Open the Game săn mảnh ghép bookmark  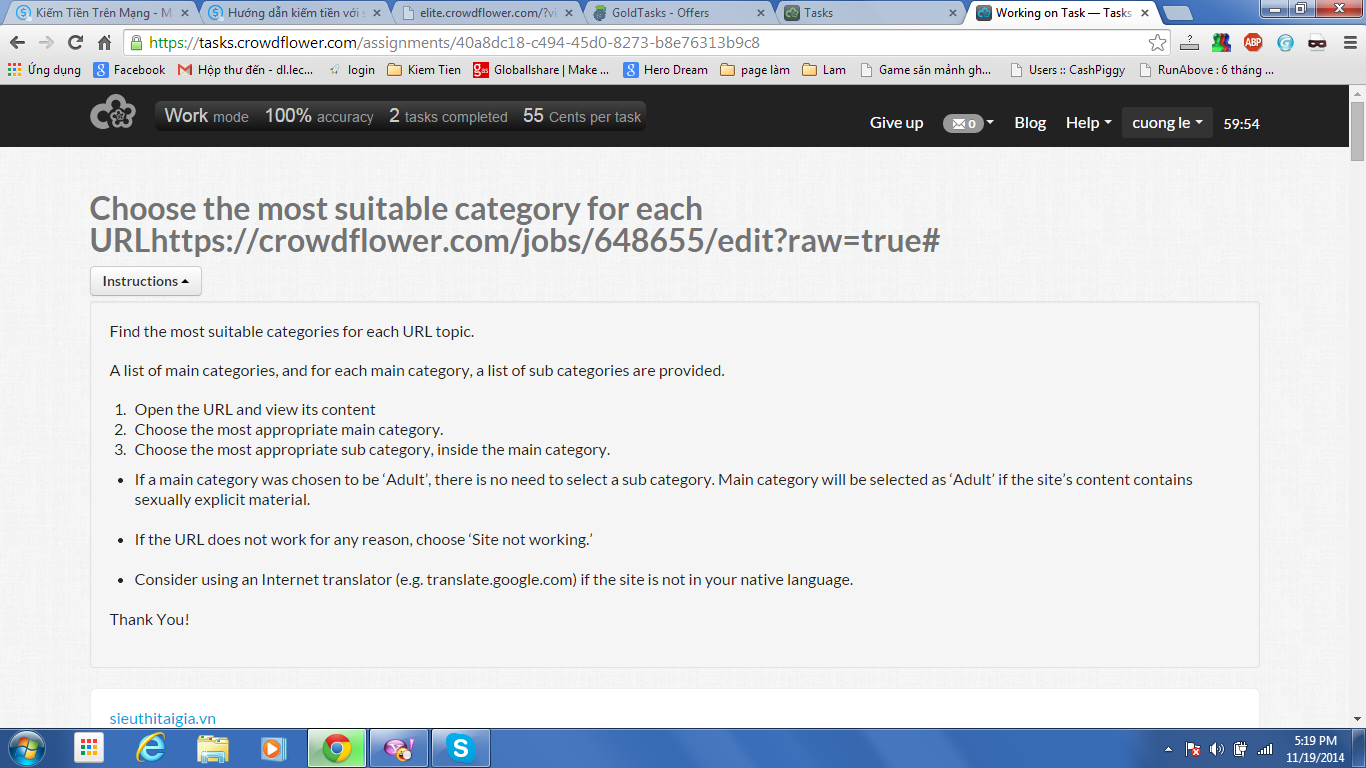click(925, 70)
